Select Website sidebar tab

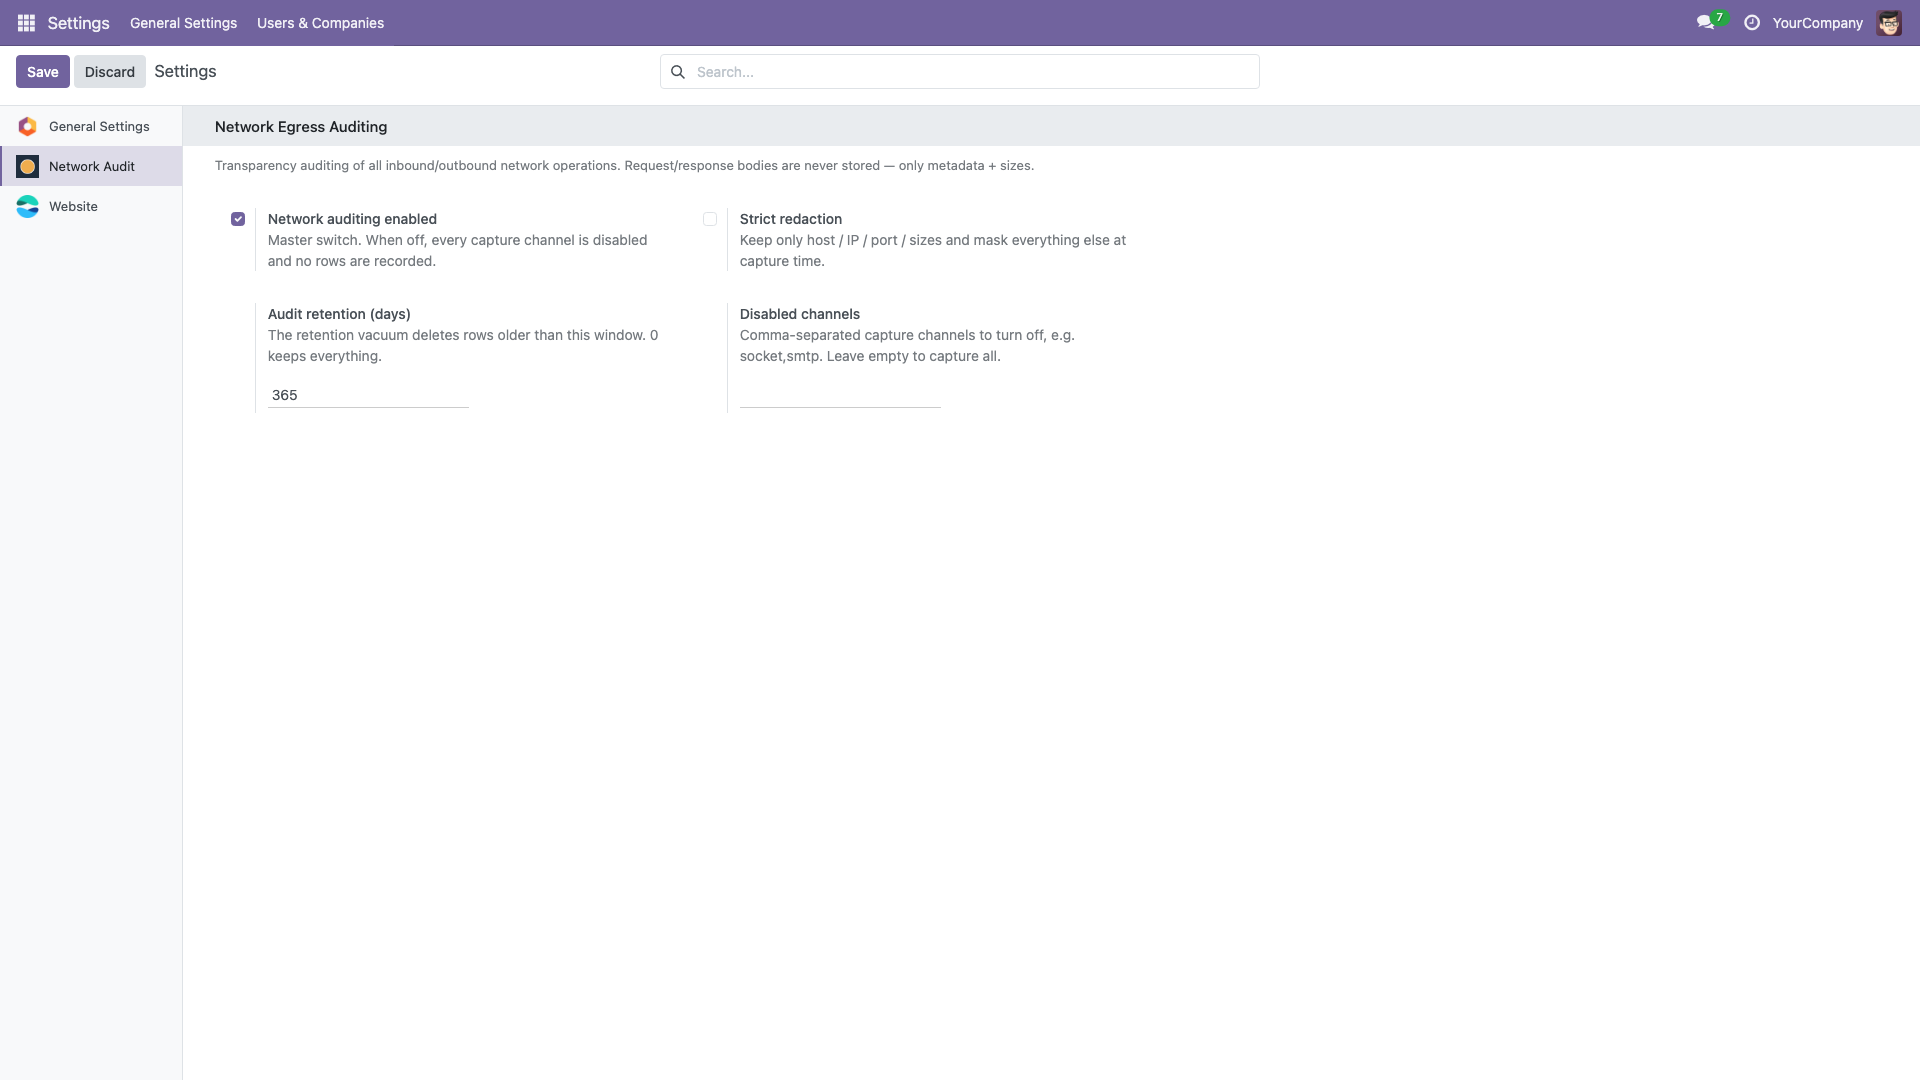(x=91, y=206)
